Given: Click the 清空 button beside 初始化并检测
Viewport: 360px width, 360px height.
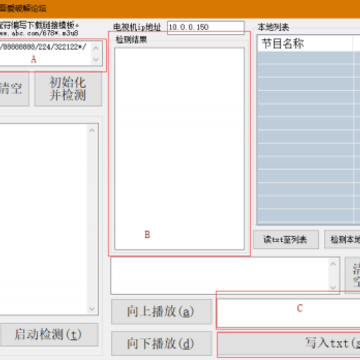Looking at the screenshot, I should [14, 89].
